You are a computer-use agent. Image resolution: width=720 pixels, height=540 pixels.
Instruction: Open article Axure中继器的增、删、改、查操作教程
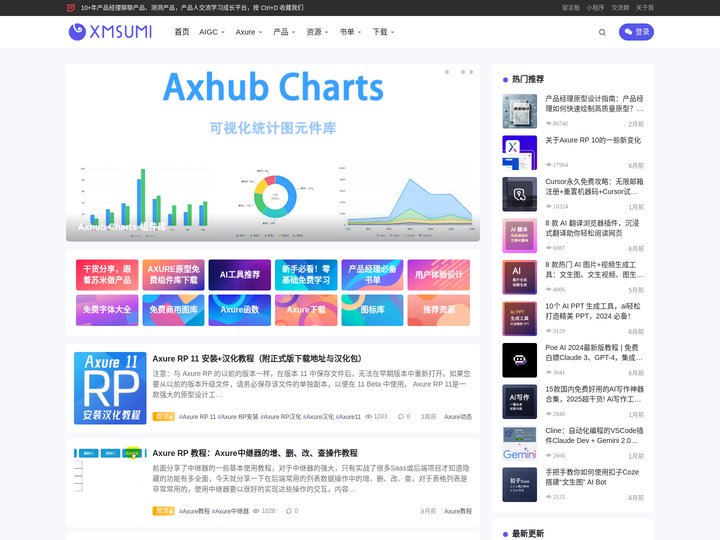pos(255,453)
